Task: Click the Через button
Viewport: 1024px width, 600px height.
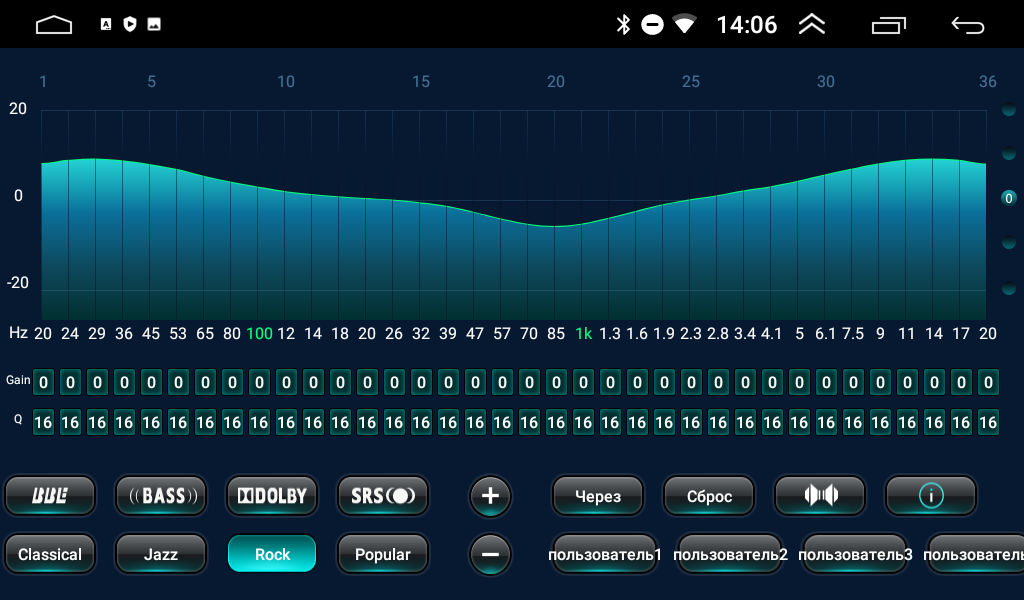Action: 598,495
